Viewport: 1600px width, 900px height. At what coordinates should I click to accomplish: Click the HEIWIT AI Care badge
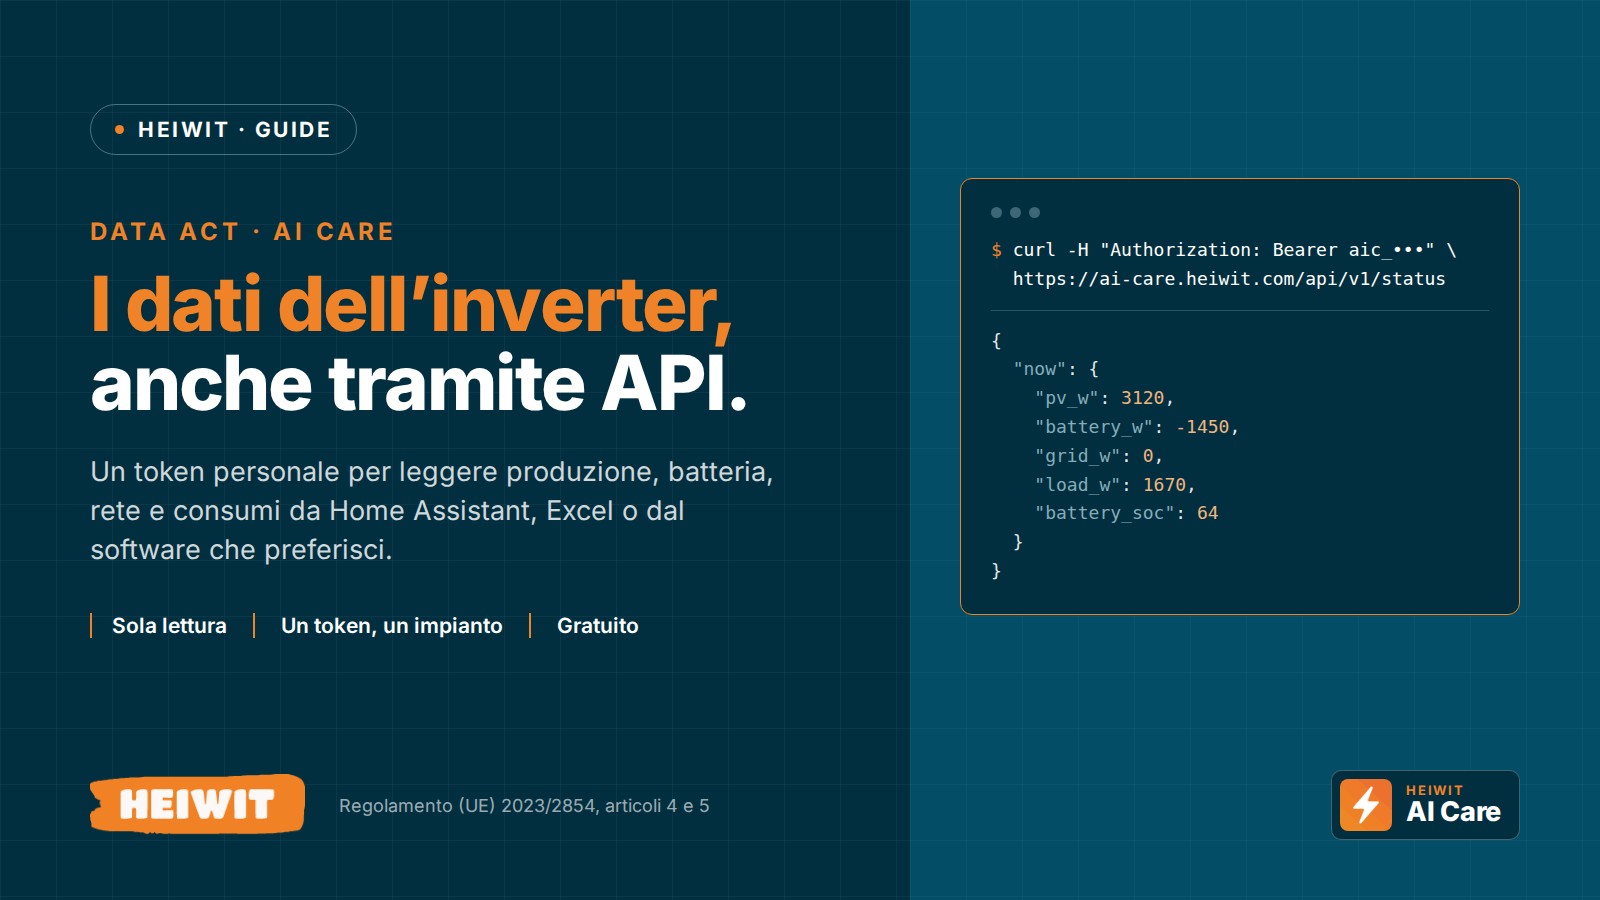pos(1425,805)
